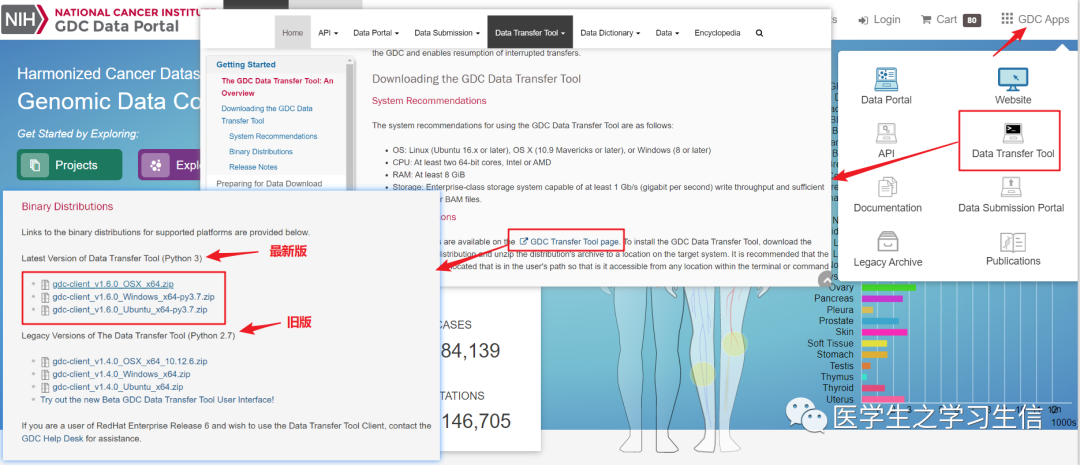Viewport: 1080px width, 465px height.
Task: Open the Encyclopedia menu item
Action: (717, 32)
